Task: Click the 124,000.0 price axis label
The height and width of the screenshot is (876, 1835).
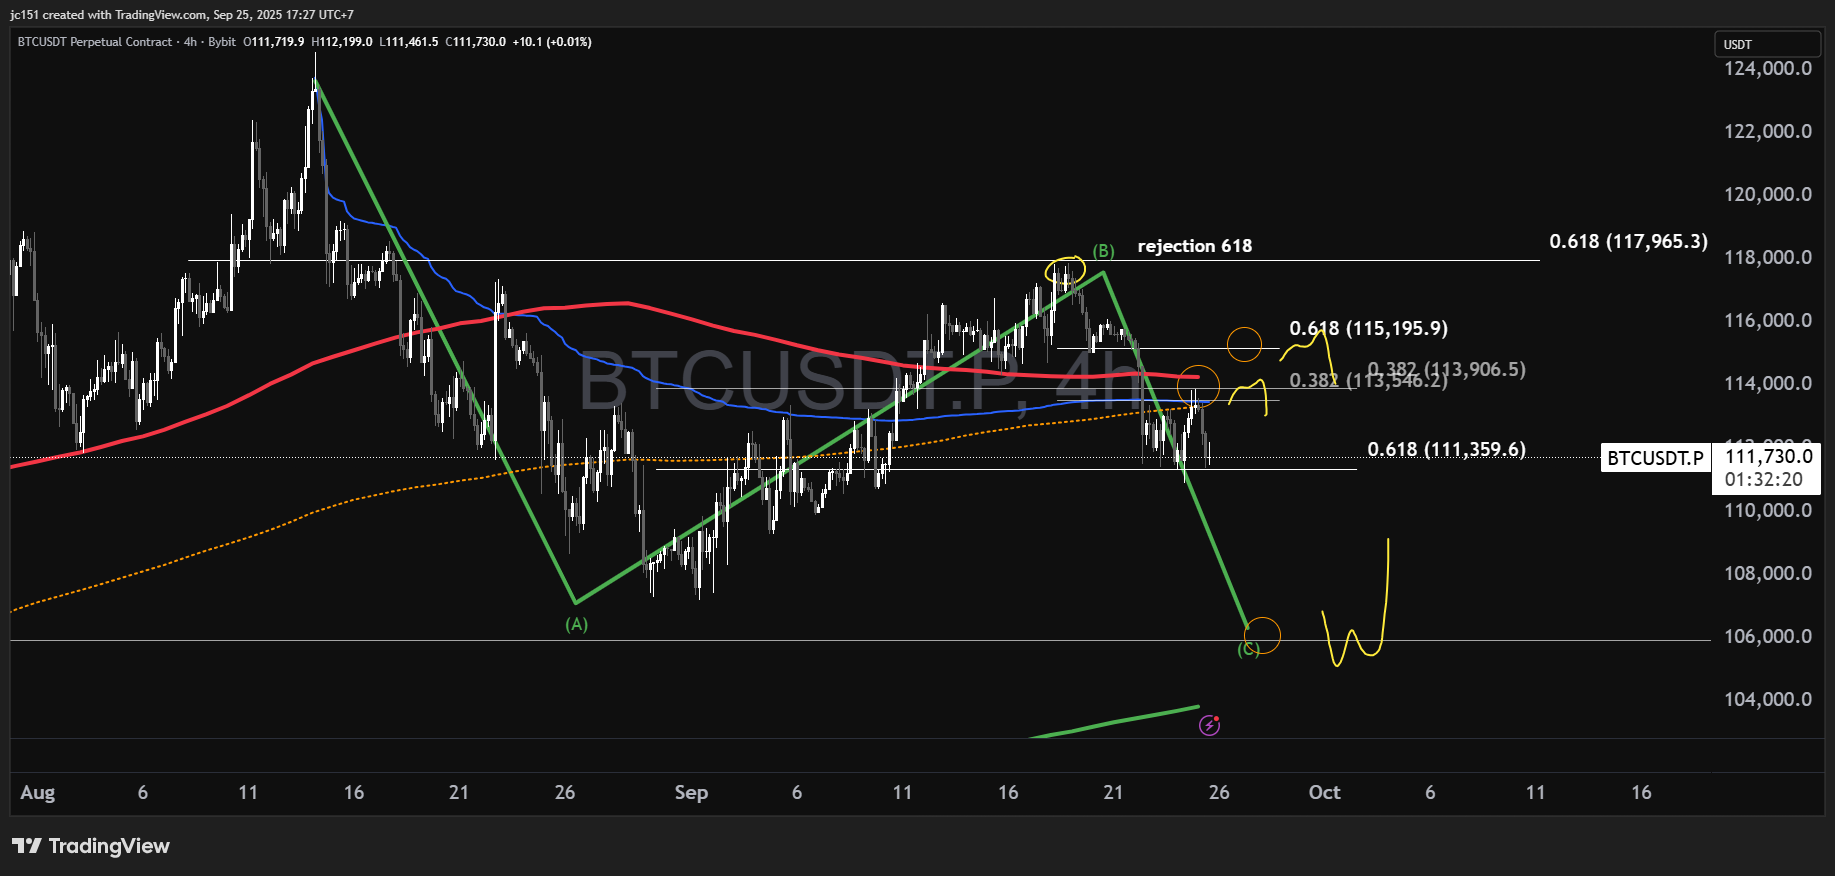Action: pos(1767,68)
